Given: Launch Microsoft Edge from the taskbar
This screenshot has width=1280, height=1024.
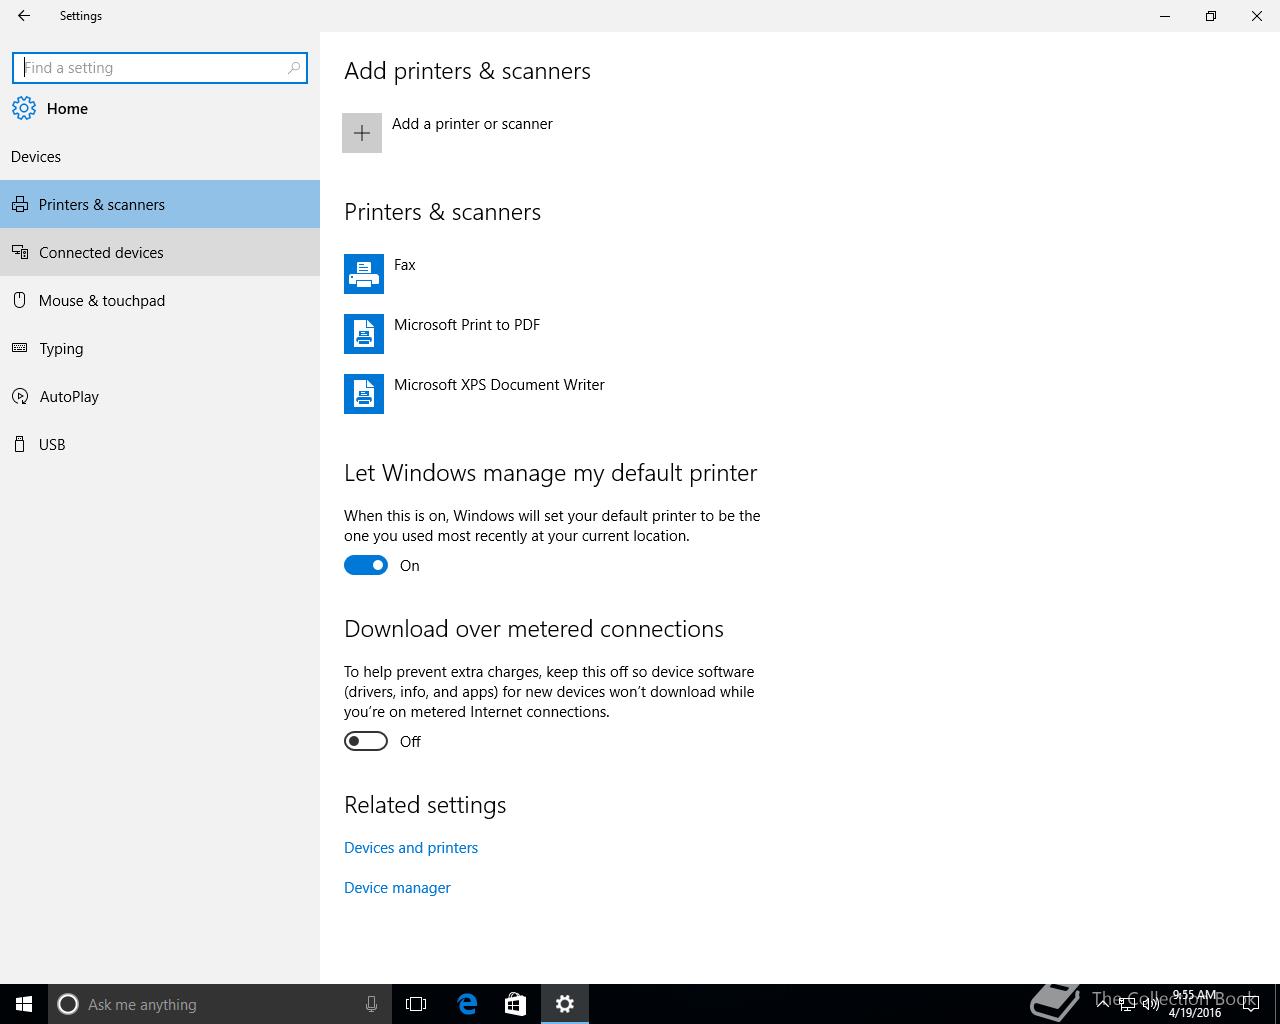Looking at the screenshot, I should [467, 1004].
